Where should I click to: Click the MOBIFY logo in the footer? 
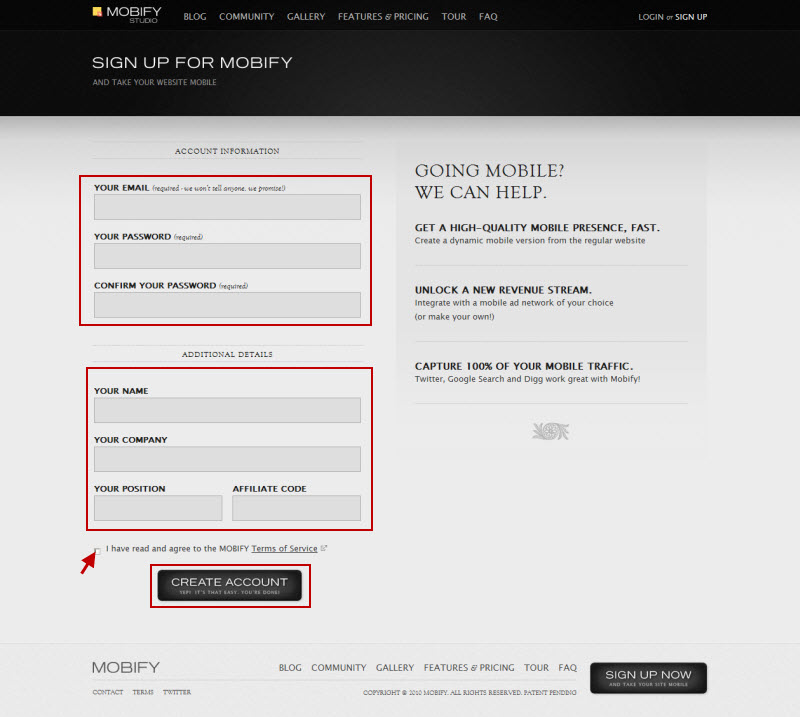click(x=126, y=667)
